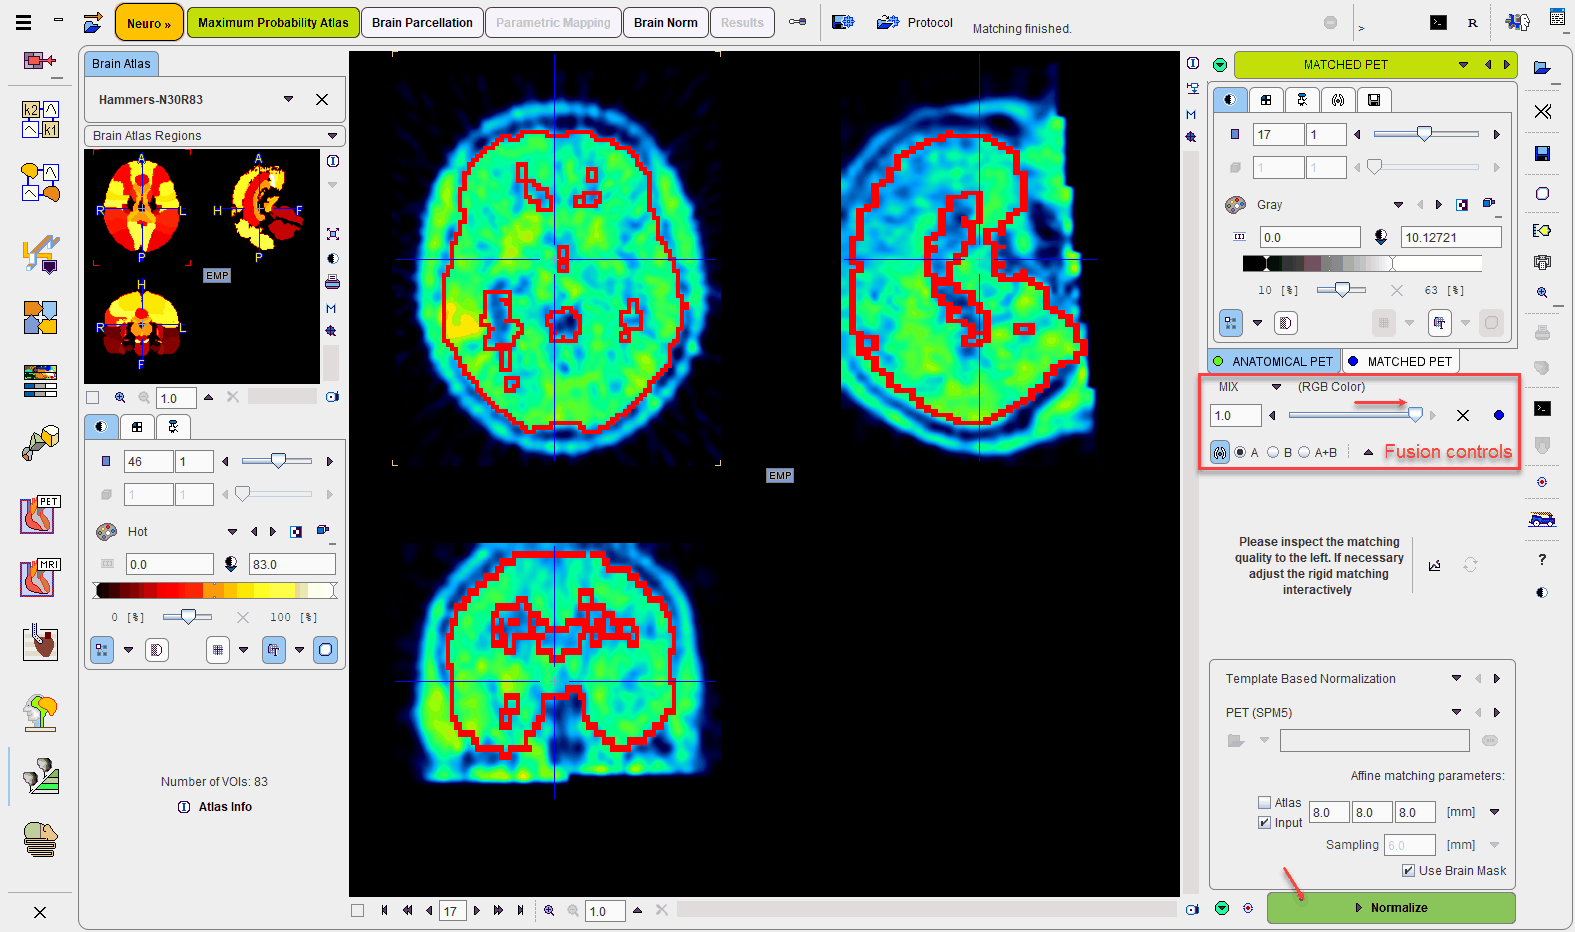Open the pin icon in top toolbar
Screen dimensions: 1575x932
click(x=797, y=22)
